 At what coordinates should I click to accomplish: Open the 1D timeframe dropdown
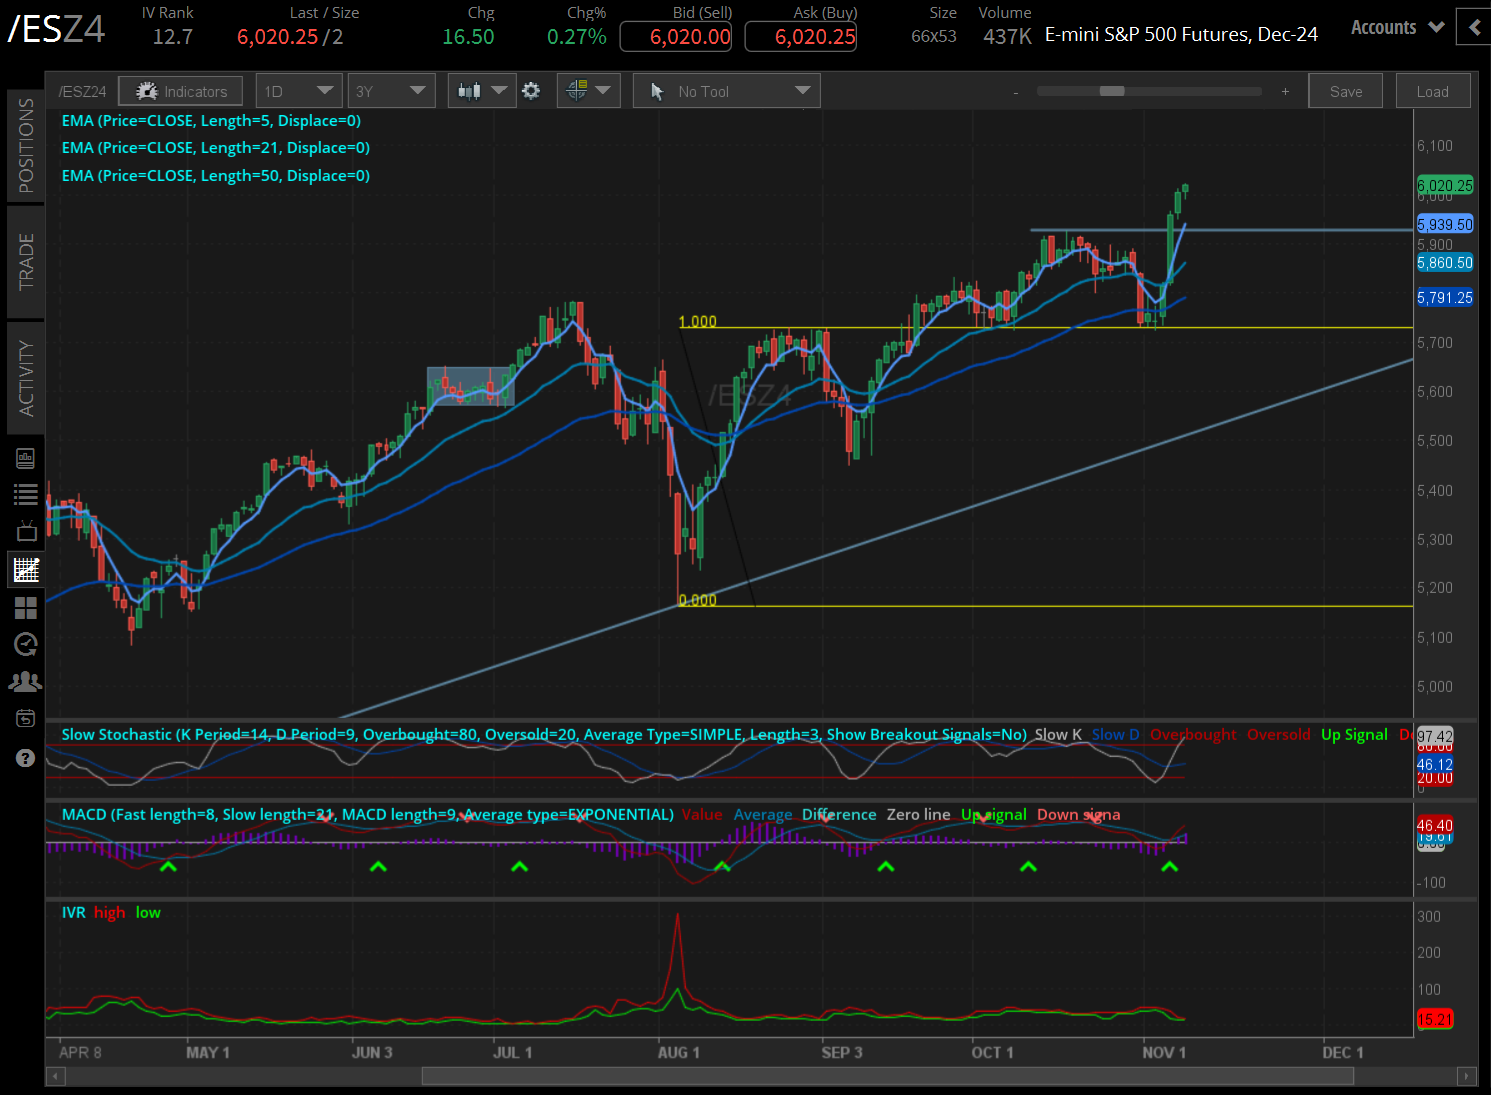coord(298,90)
